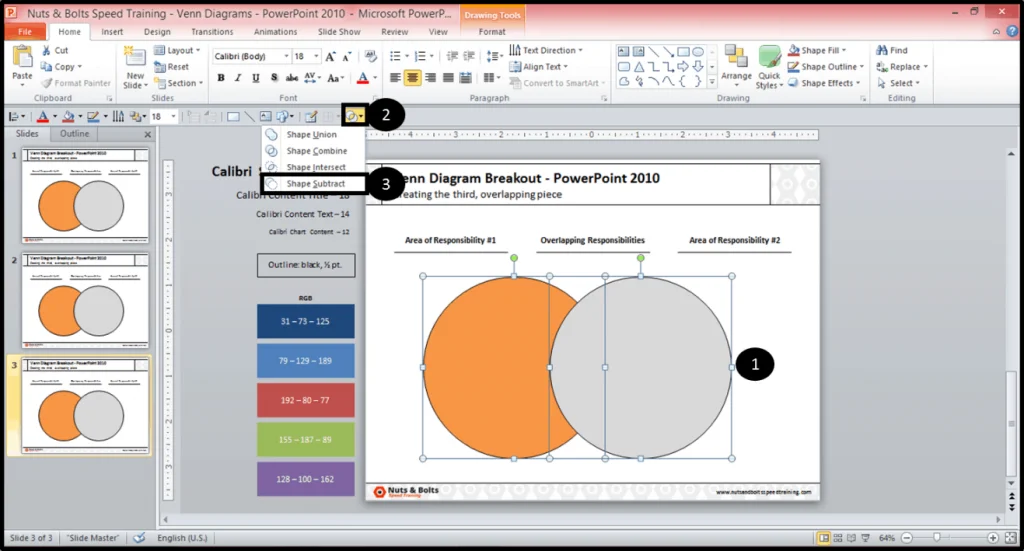Choose Shape Combine from menu
The width and height of the screenshot is (1024, 551).
(x=312, y=151)
